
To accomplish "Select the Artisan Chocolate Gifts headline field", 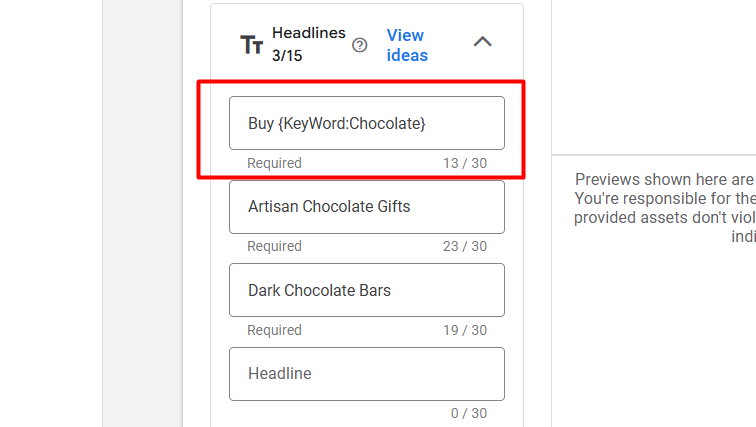I will [x=366, y=207].
